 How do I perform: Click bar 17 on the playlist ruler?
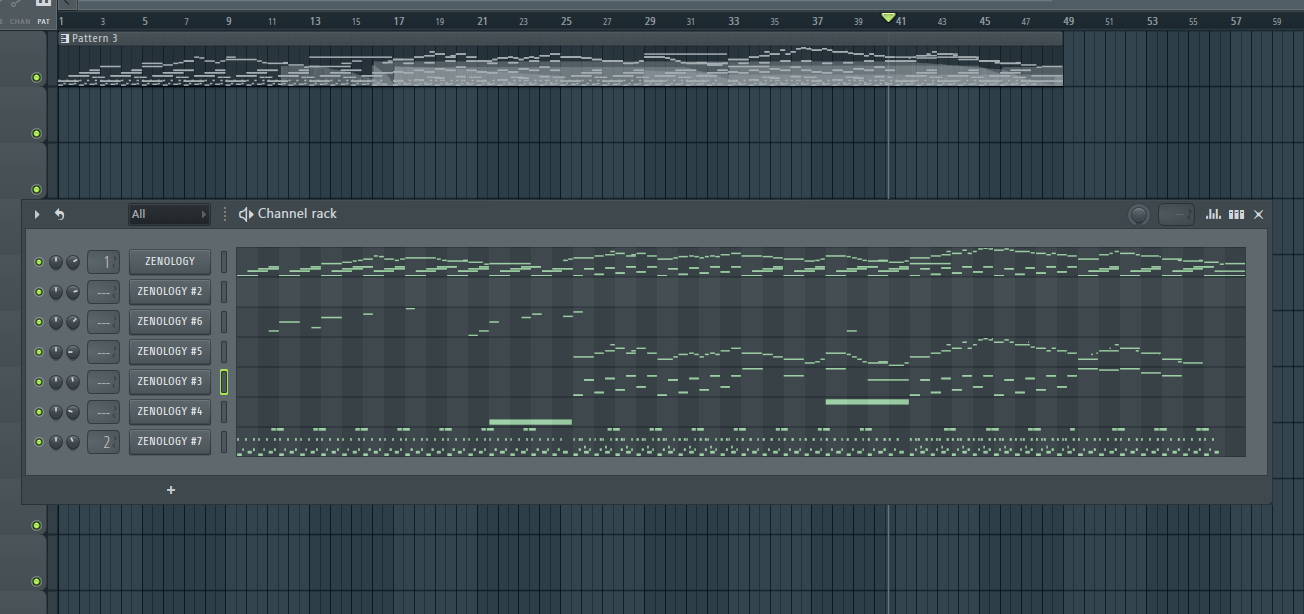coord(399,21)
